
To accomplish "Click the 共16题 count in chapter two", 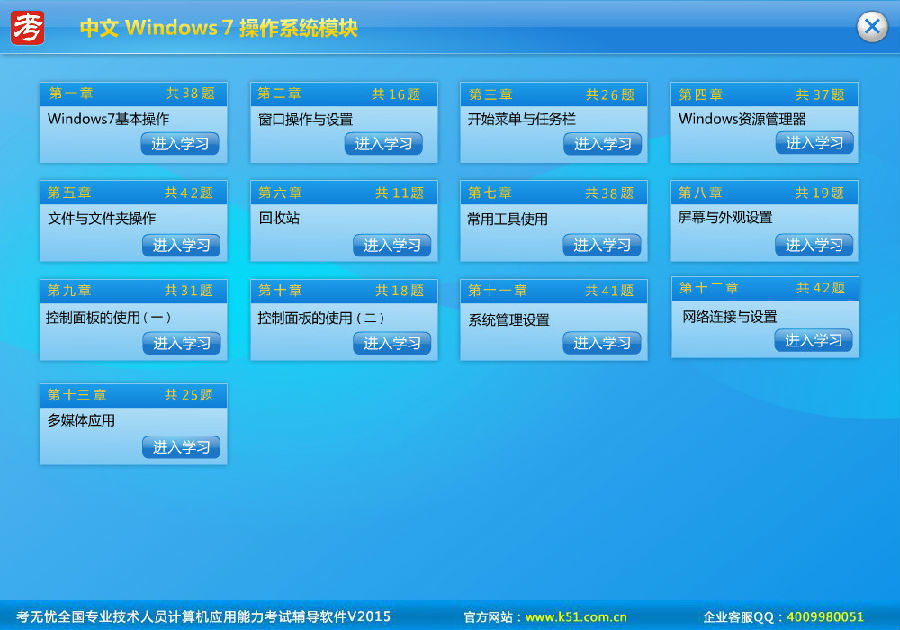I will [396, 94].
